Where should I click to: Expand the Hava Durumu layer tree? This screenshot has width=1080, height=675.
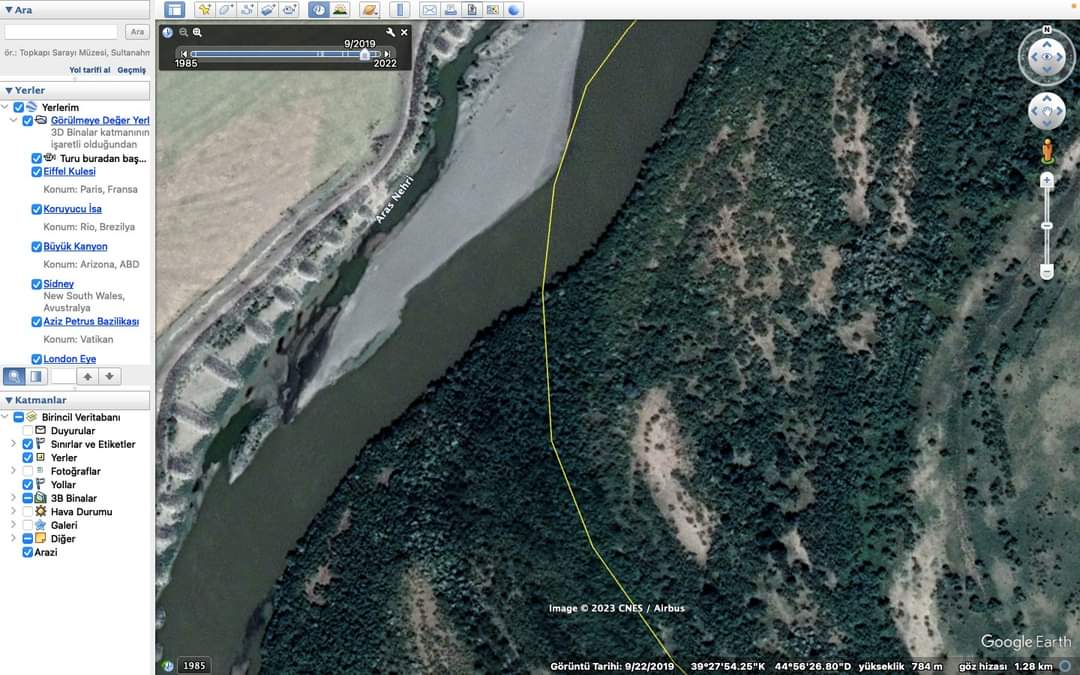(x=13, y=512)
